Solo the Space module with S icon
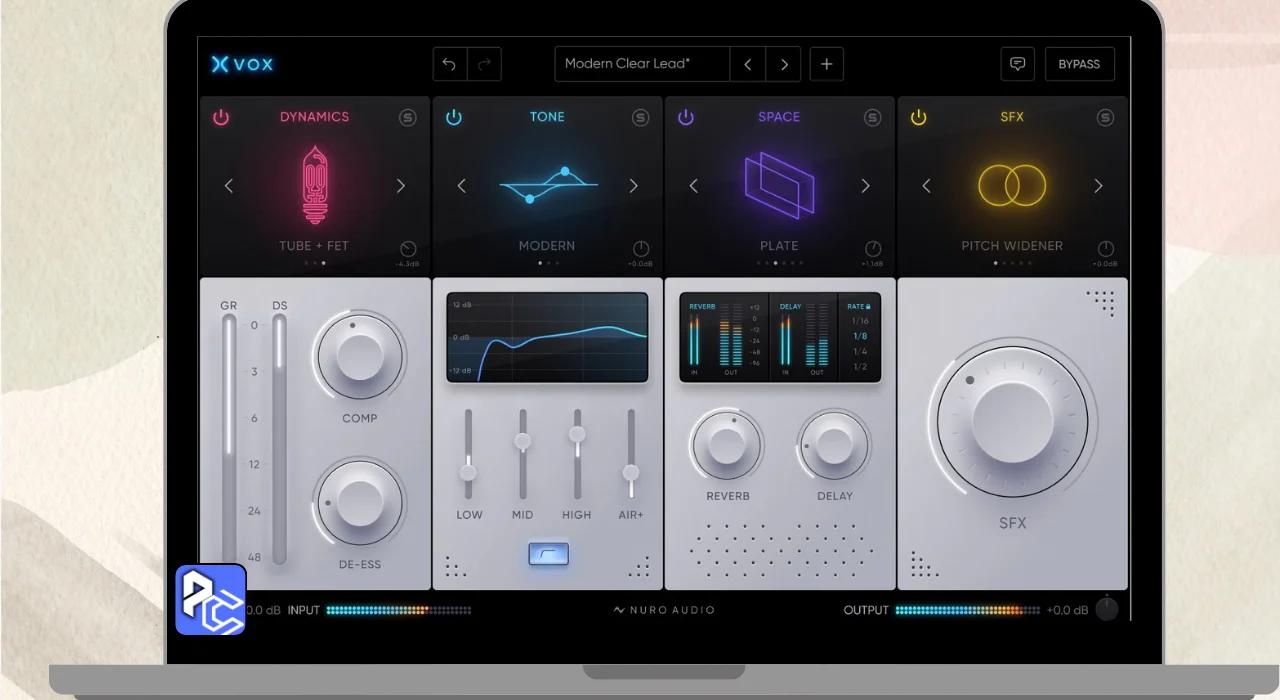 point(873,118)
